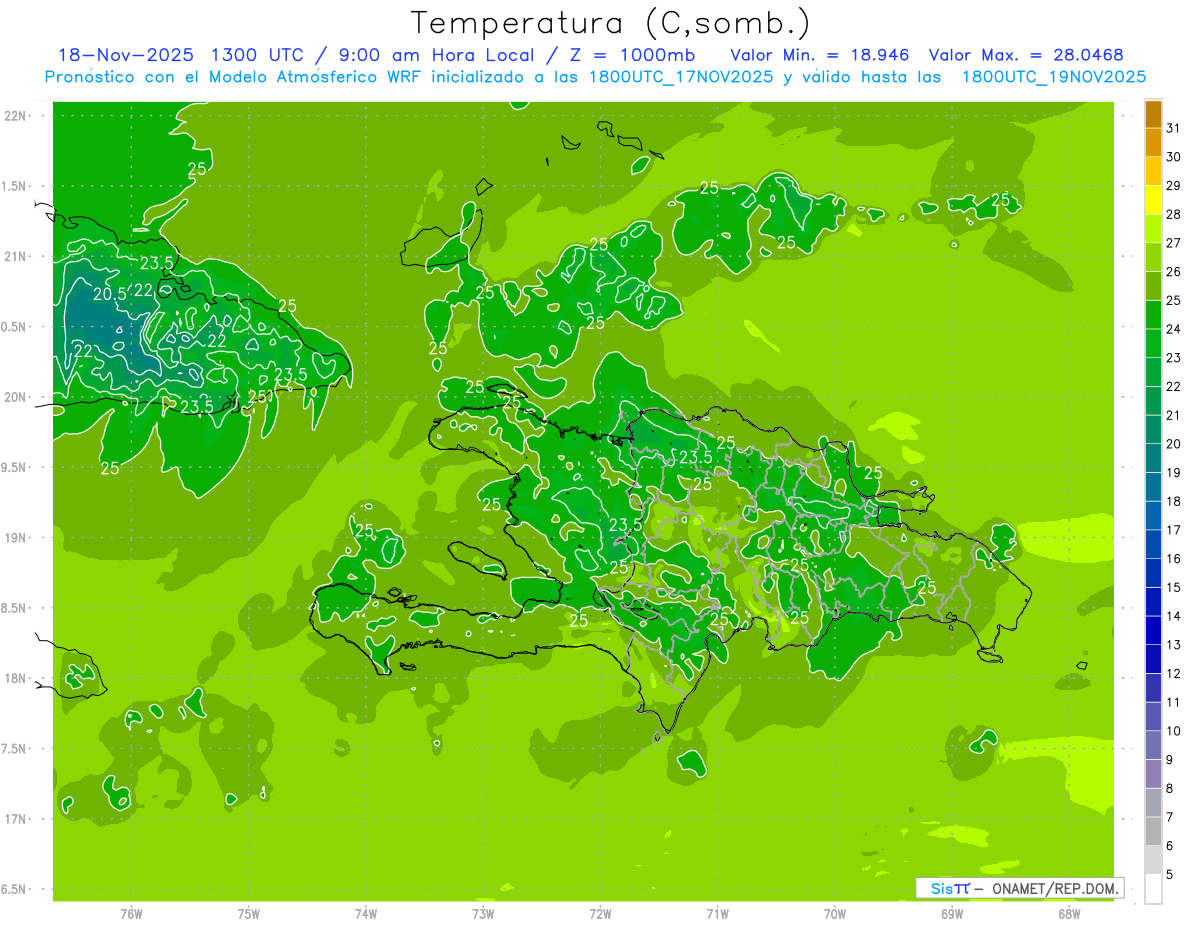
Task: Click the "70W" longitude axis label
Action: click(835, 914)
